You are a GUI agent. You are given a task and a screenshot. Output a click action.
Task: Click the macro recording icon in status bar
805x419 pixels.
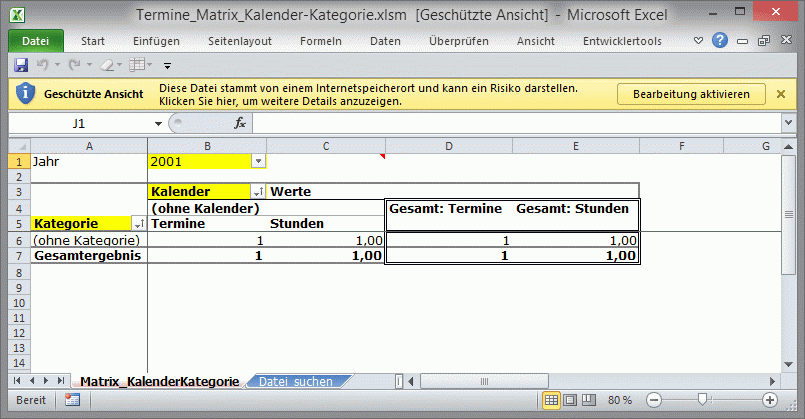click(72, 400)
